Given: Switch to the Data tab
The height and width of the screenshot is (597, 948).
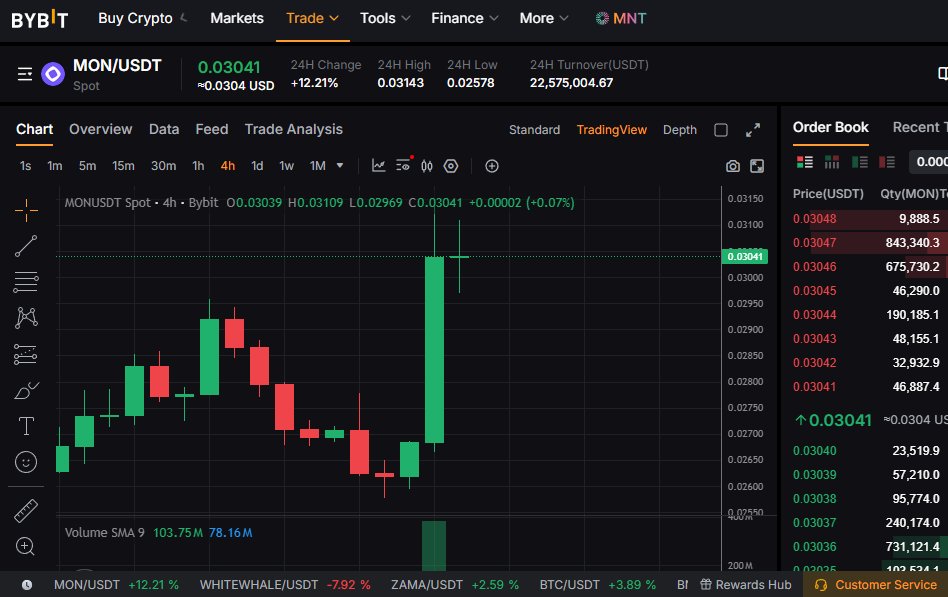Looking at the screenshot, I should click(164, 129).
